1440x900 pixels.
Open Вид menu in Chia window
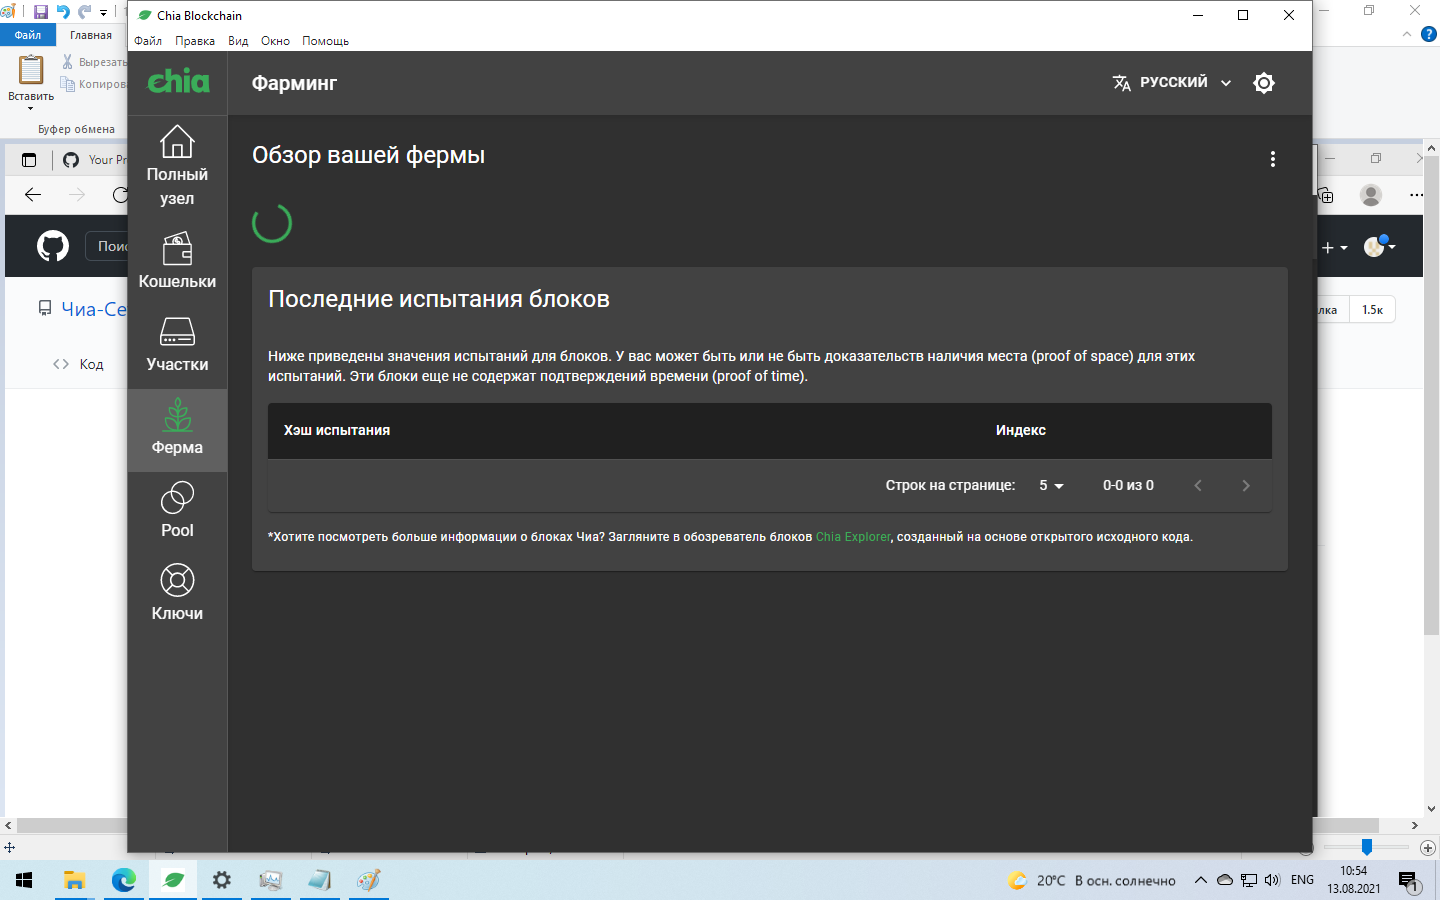(x=238, y=41)
